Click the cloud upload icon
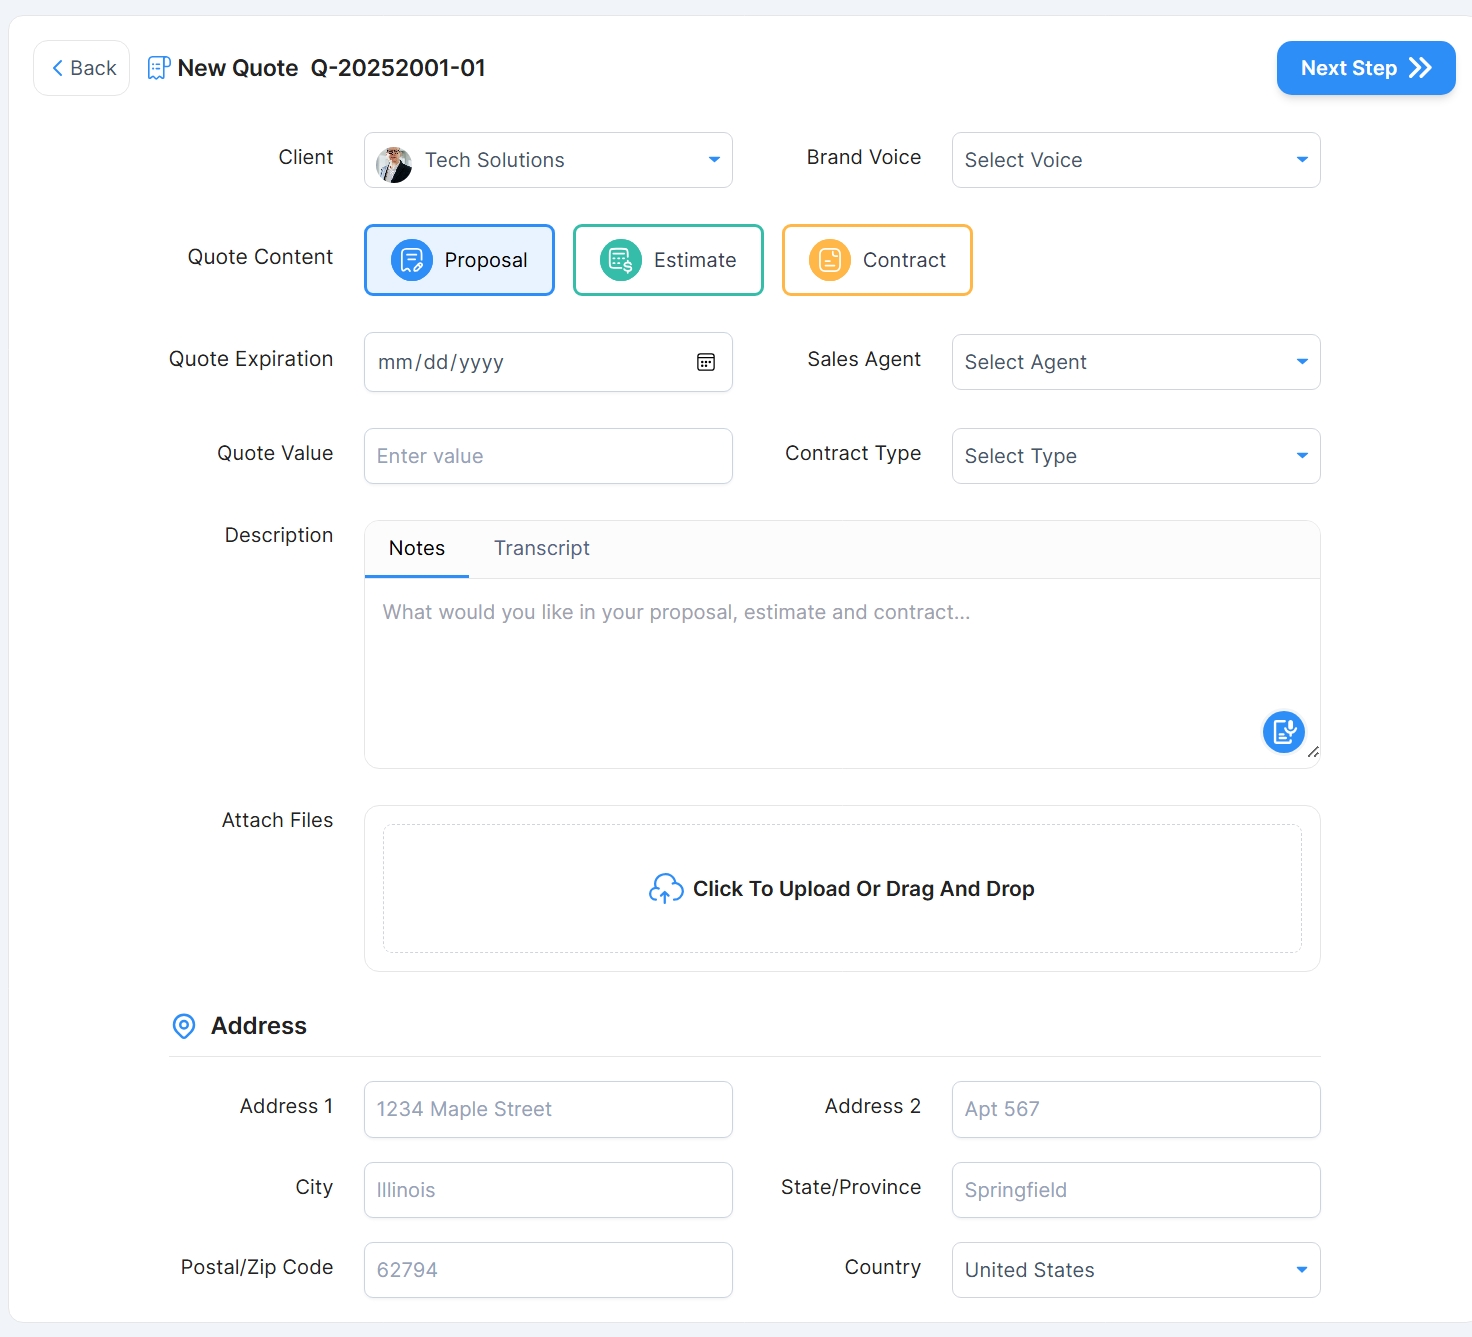The image size is (1472, 1337). coord(665,888)
